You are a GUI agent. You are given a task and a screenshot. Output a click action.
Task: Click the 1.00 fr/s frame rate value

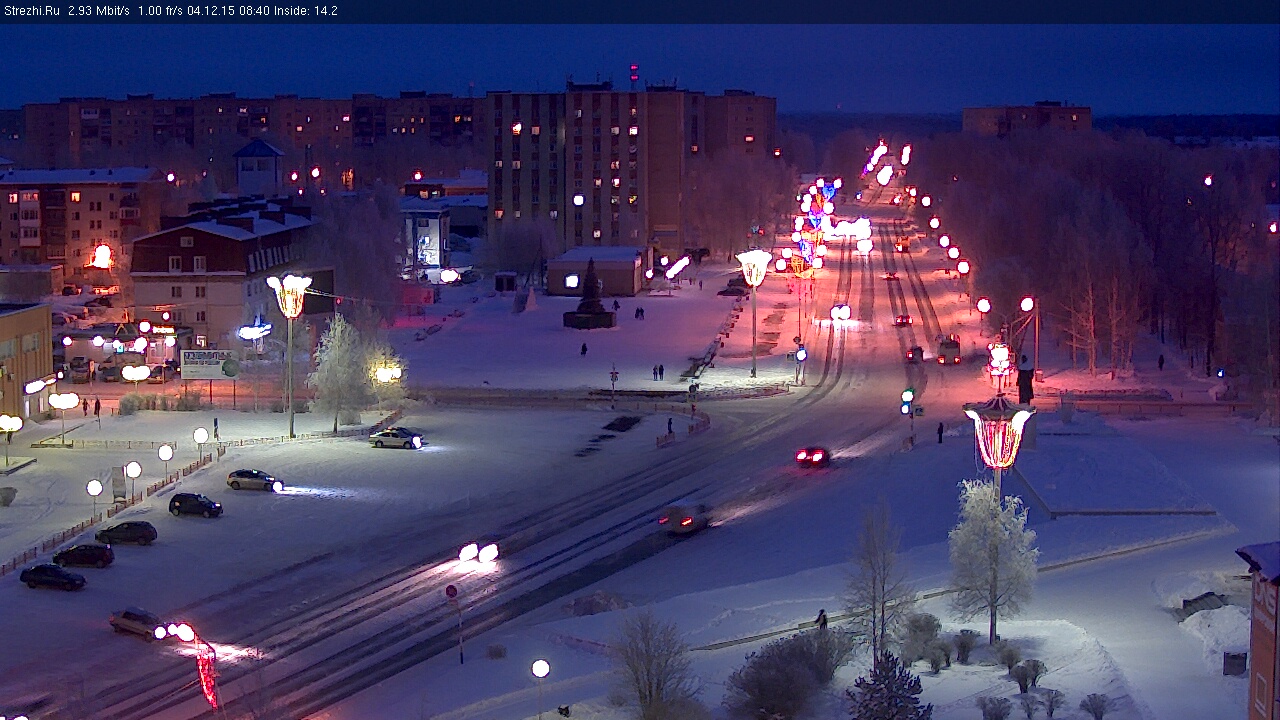click(161, 11)
